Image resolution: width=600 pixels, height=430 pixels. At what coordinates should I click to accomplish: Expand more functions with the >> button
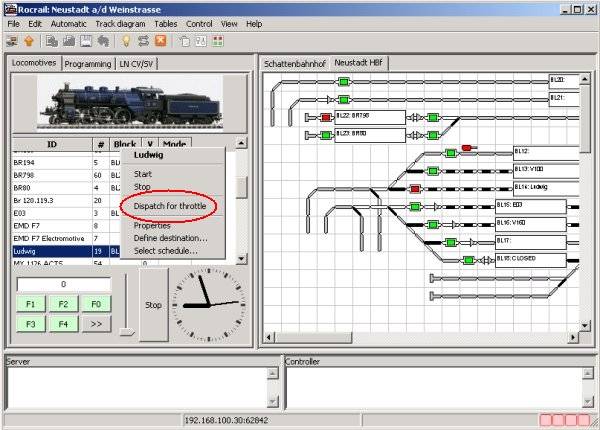pos(95,324)
